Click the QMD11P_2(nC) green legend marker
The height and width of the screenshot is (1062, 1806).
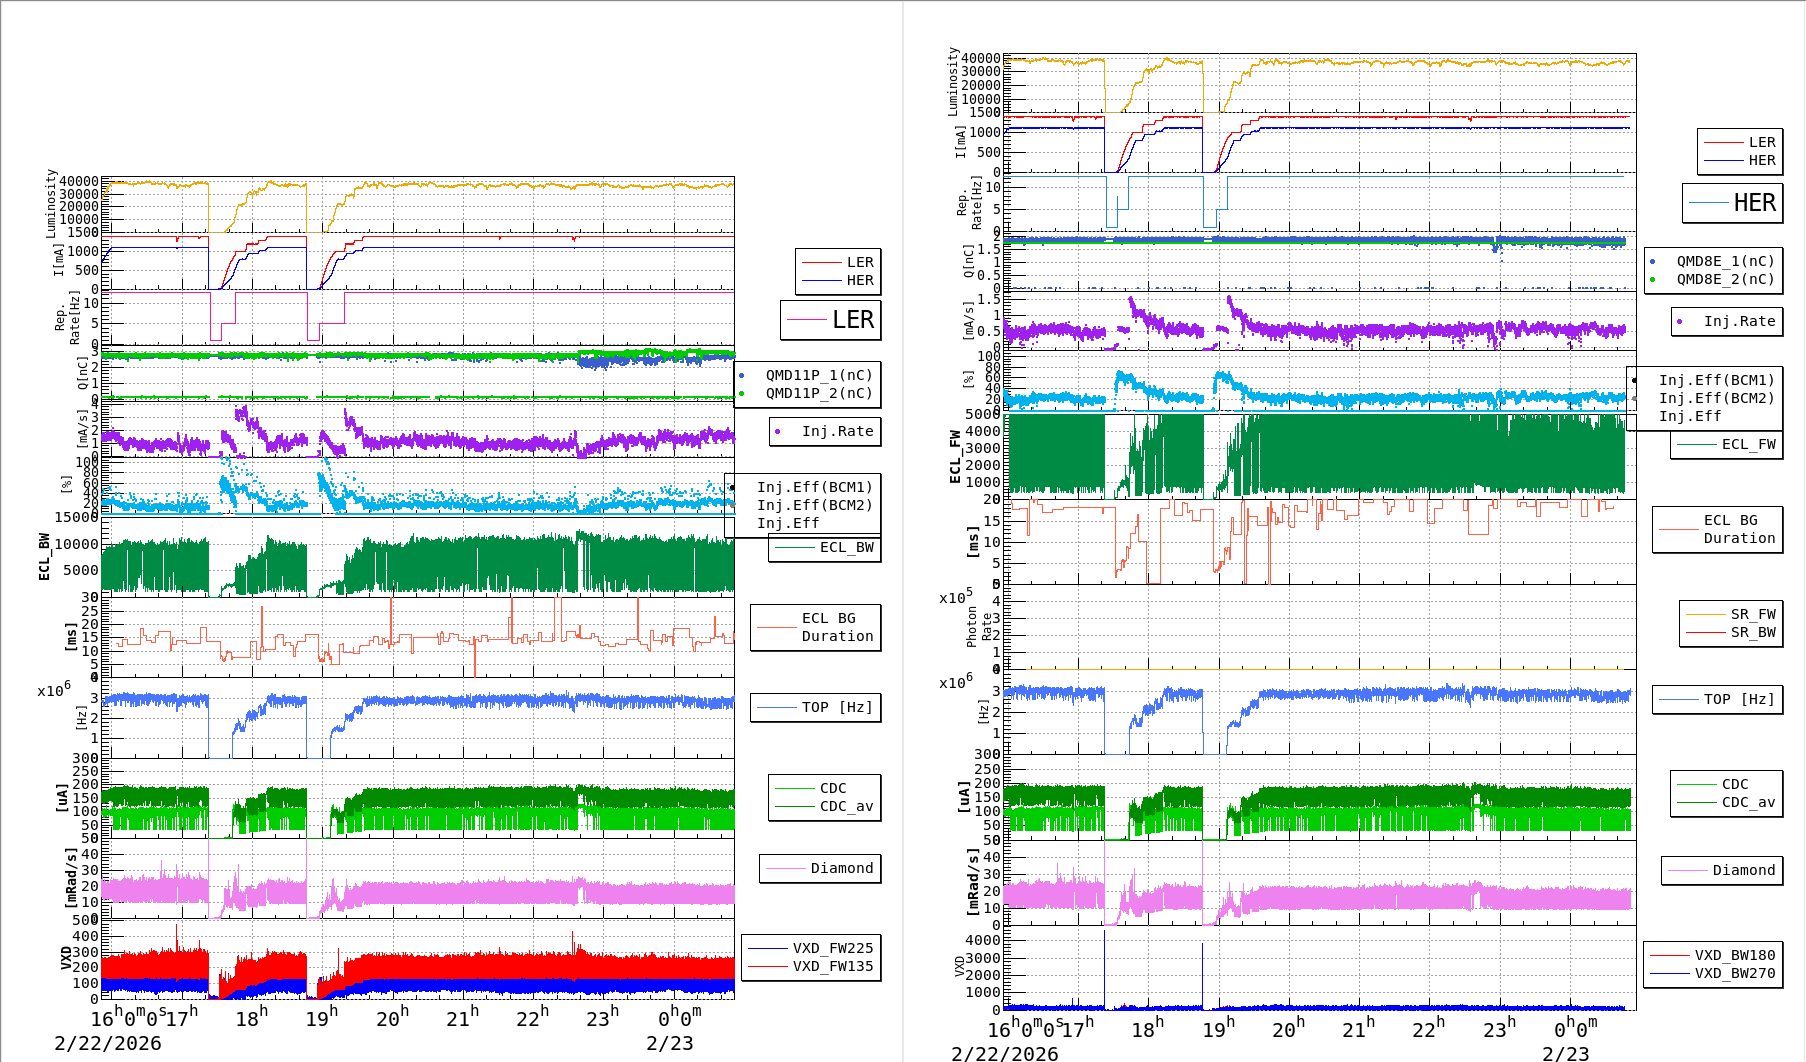(x=742, y=394)
